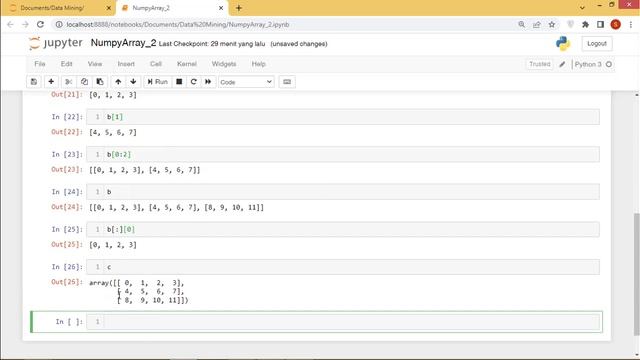Open the Chrome three-dot menu
Screen dimensions: 640x360
(631, 24)
